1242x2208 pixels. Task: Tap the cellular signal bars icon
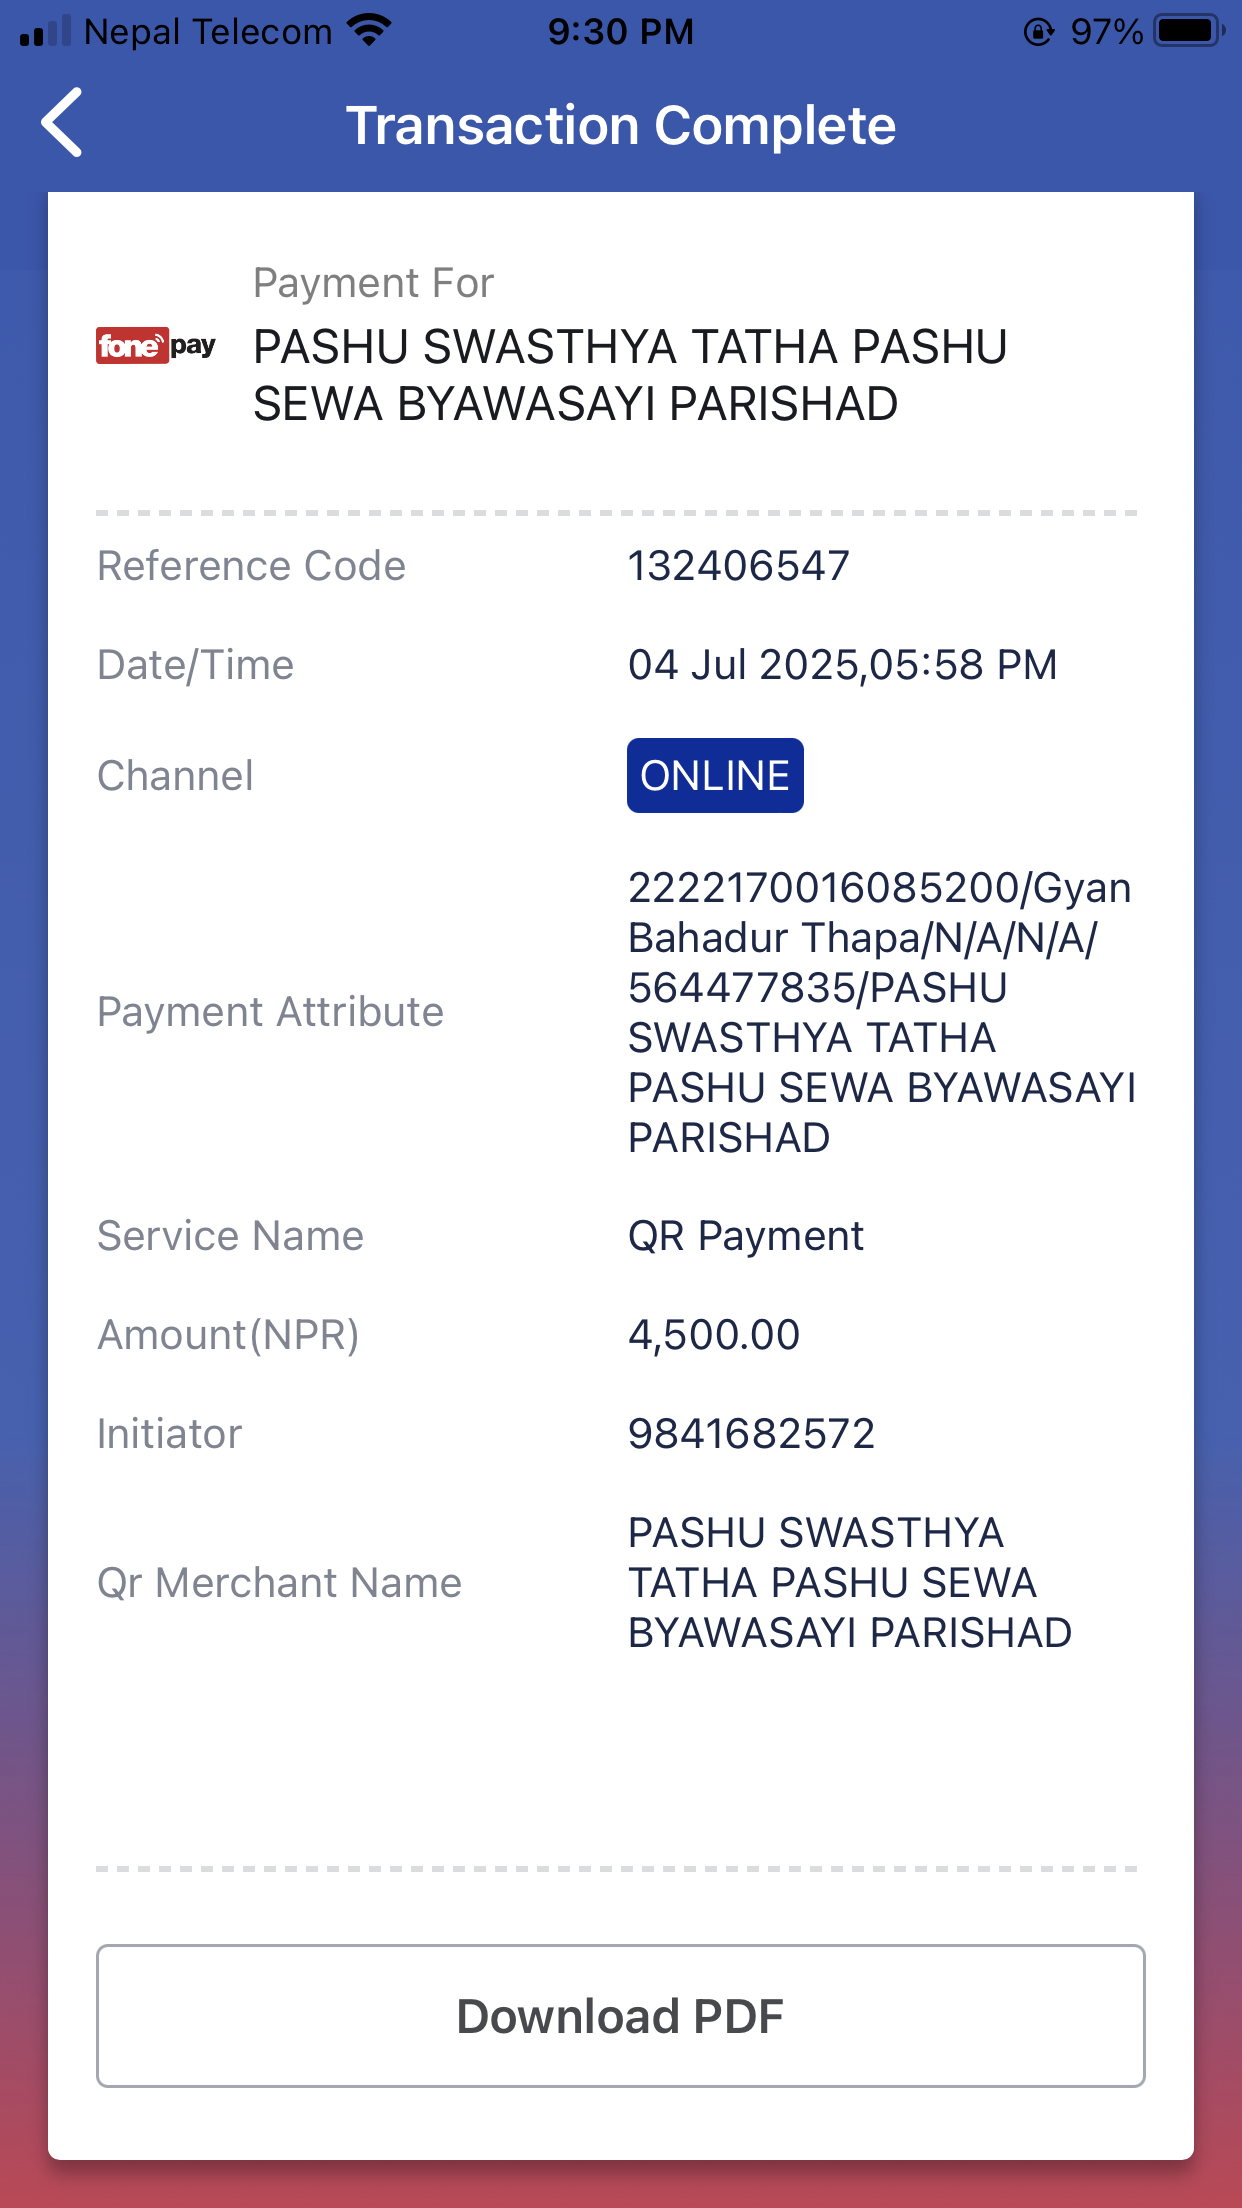coord(45,32)
